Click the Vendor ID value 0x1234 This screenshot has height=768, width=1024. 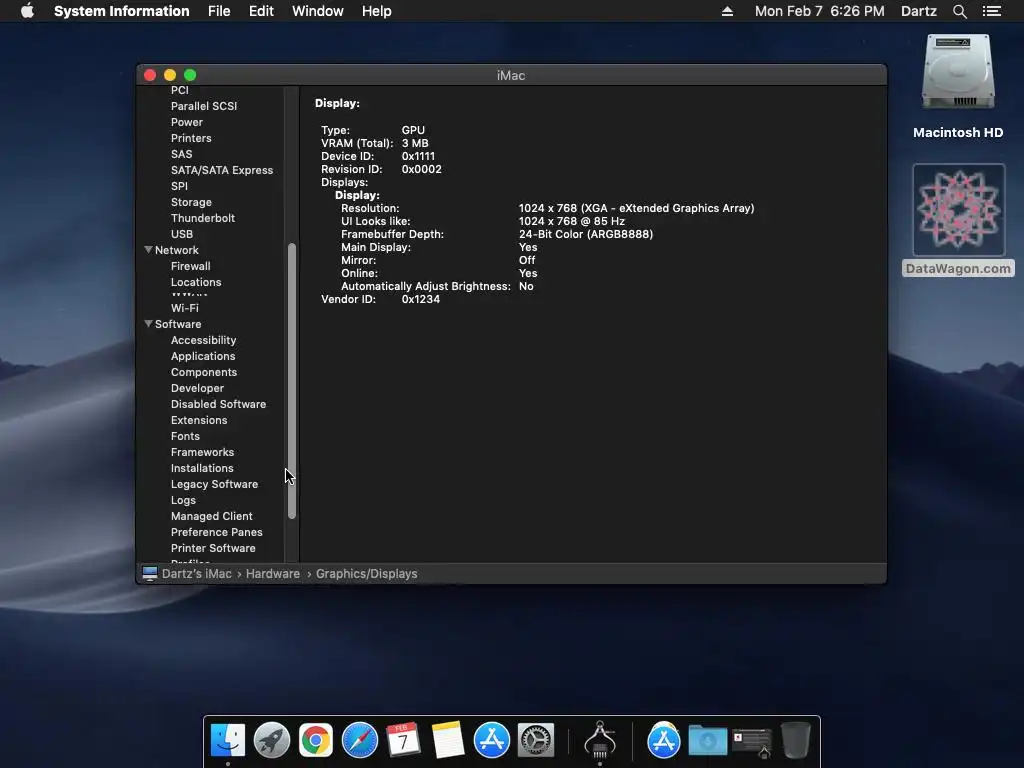tap(421, 299)
